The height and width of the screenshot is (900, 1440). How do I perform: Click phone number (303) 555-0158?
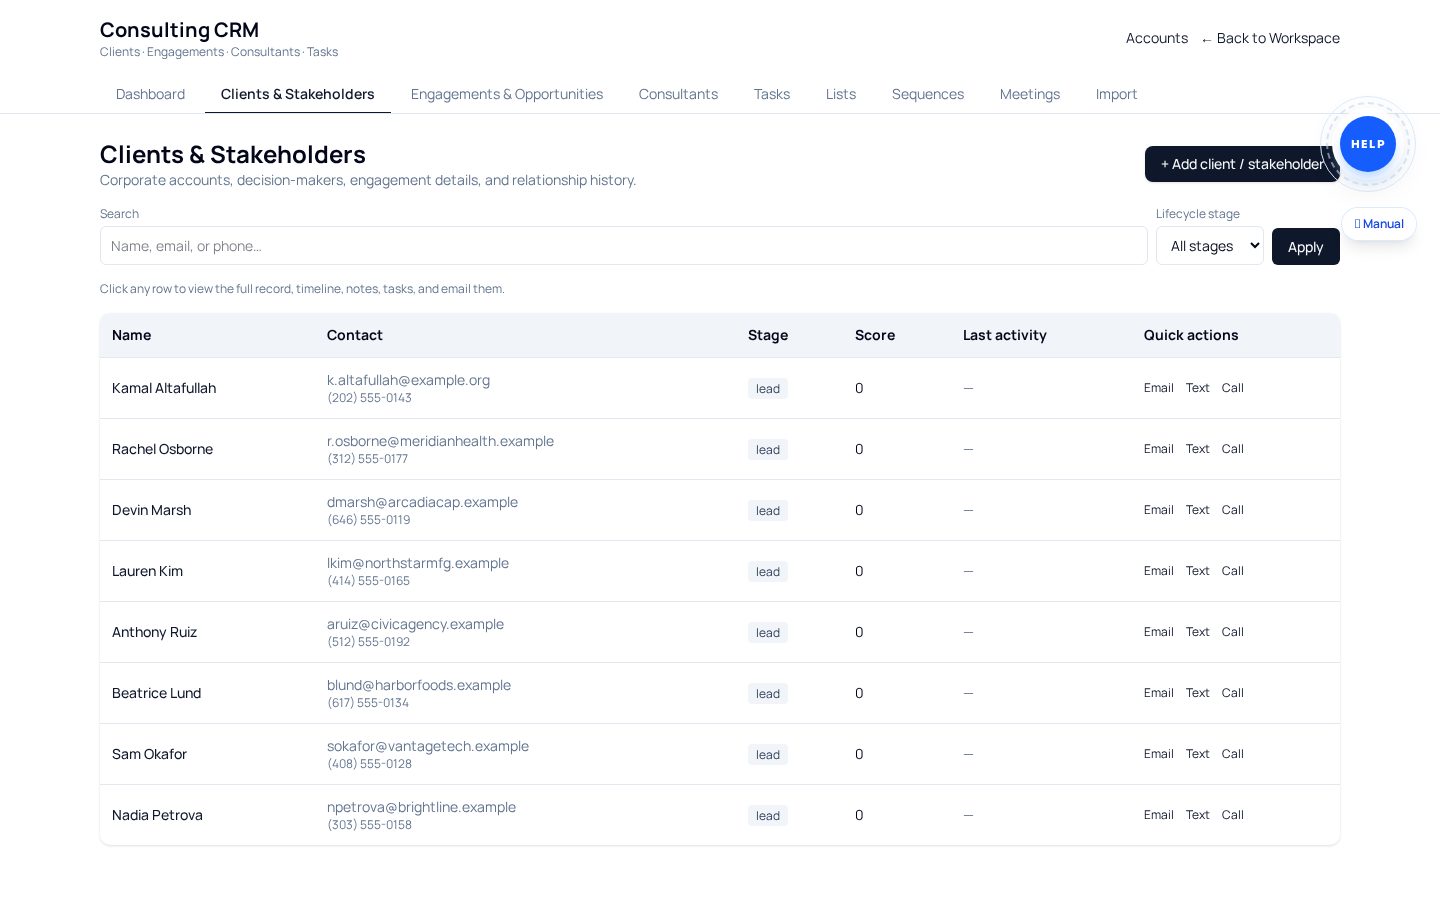pyautogui.click(x=369, y=825)
